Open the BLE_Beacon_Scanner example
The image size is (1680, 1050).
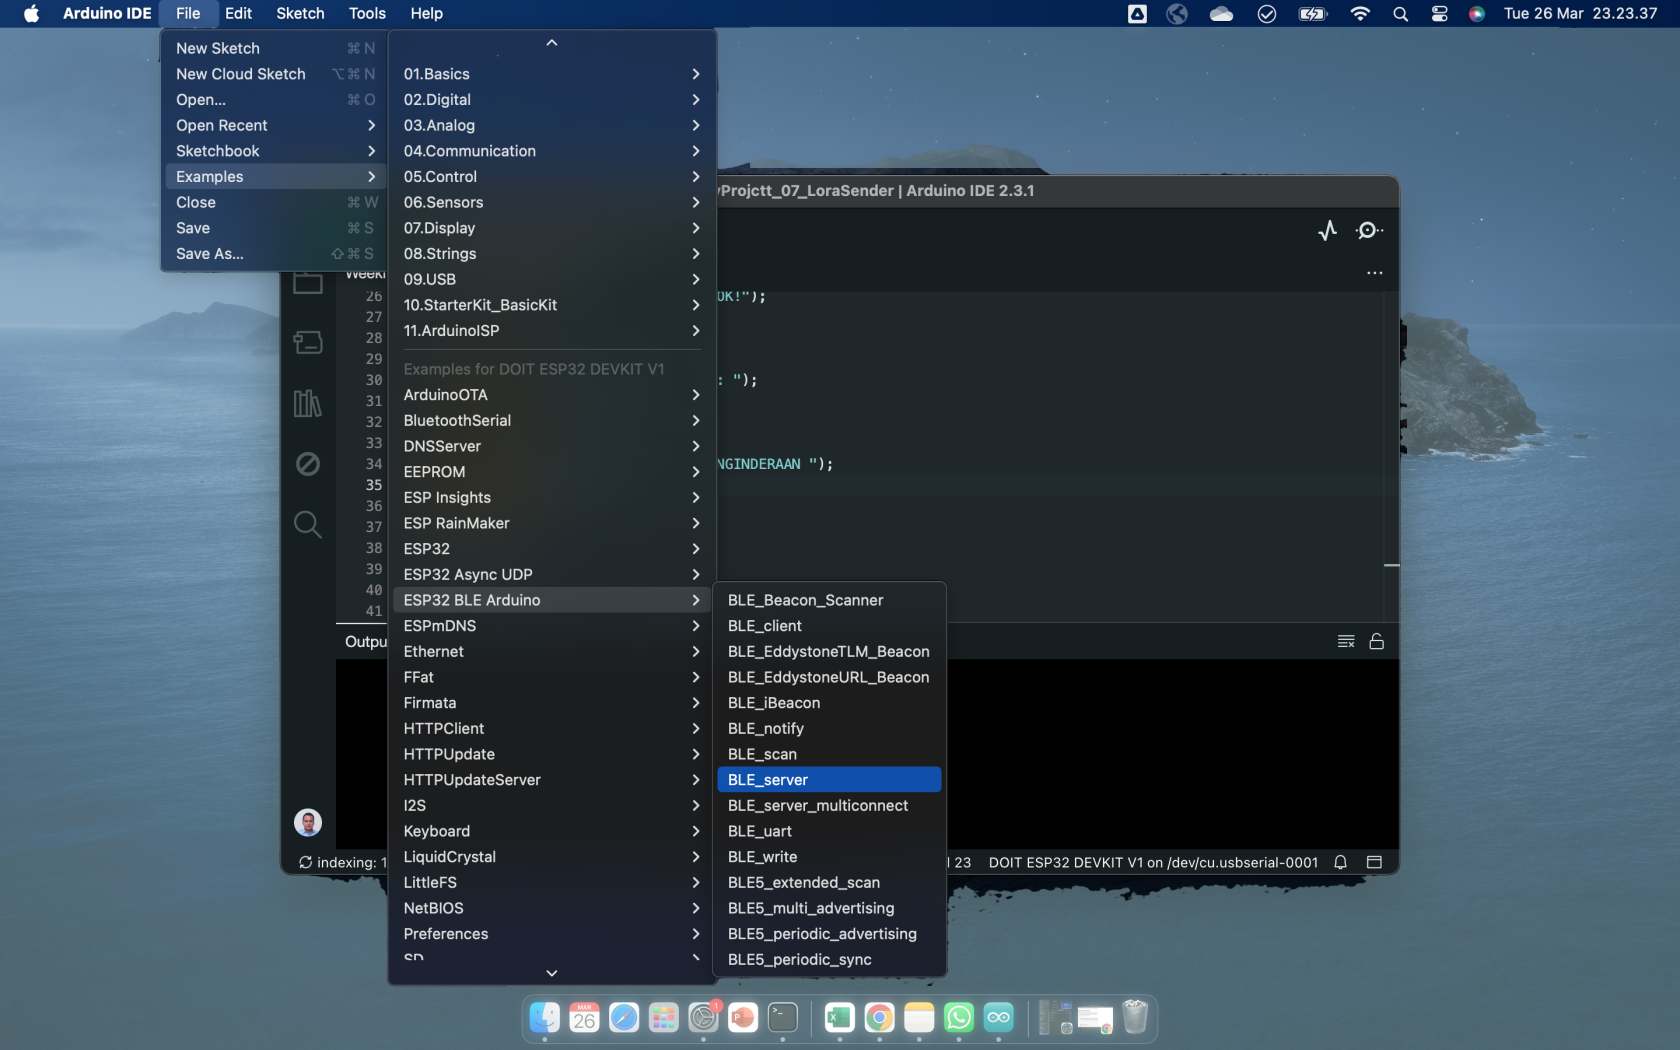[829, 601]
